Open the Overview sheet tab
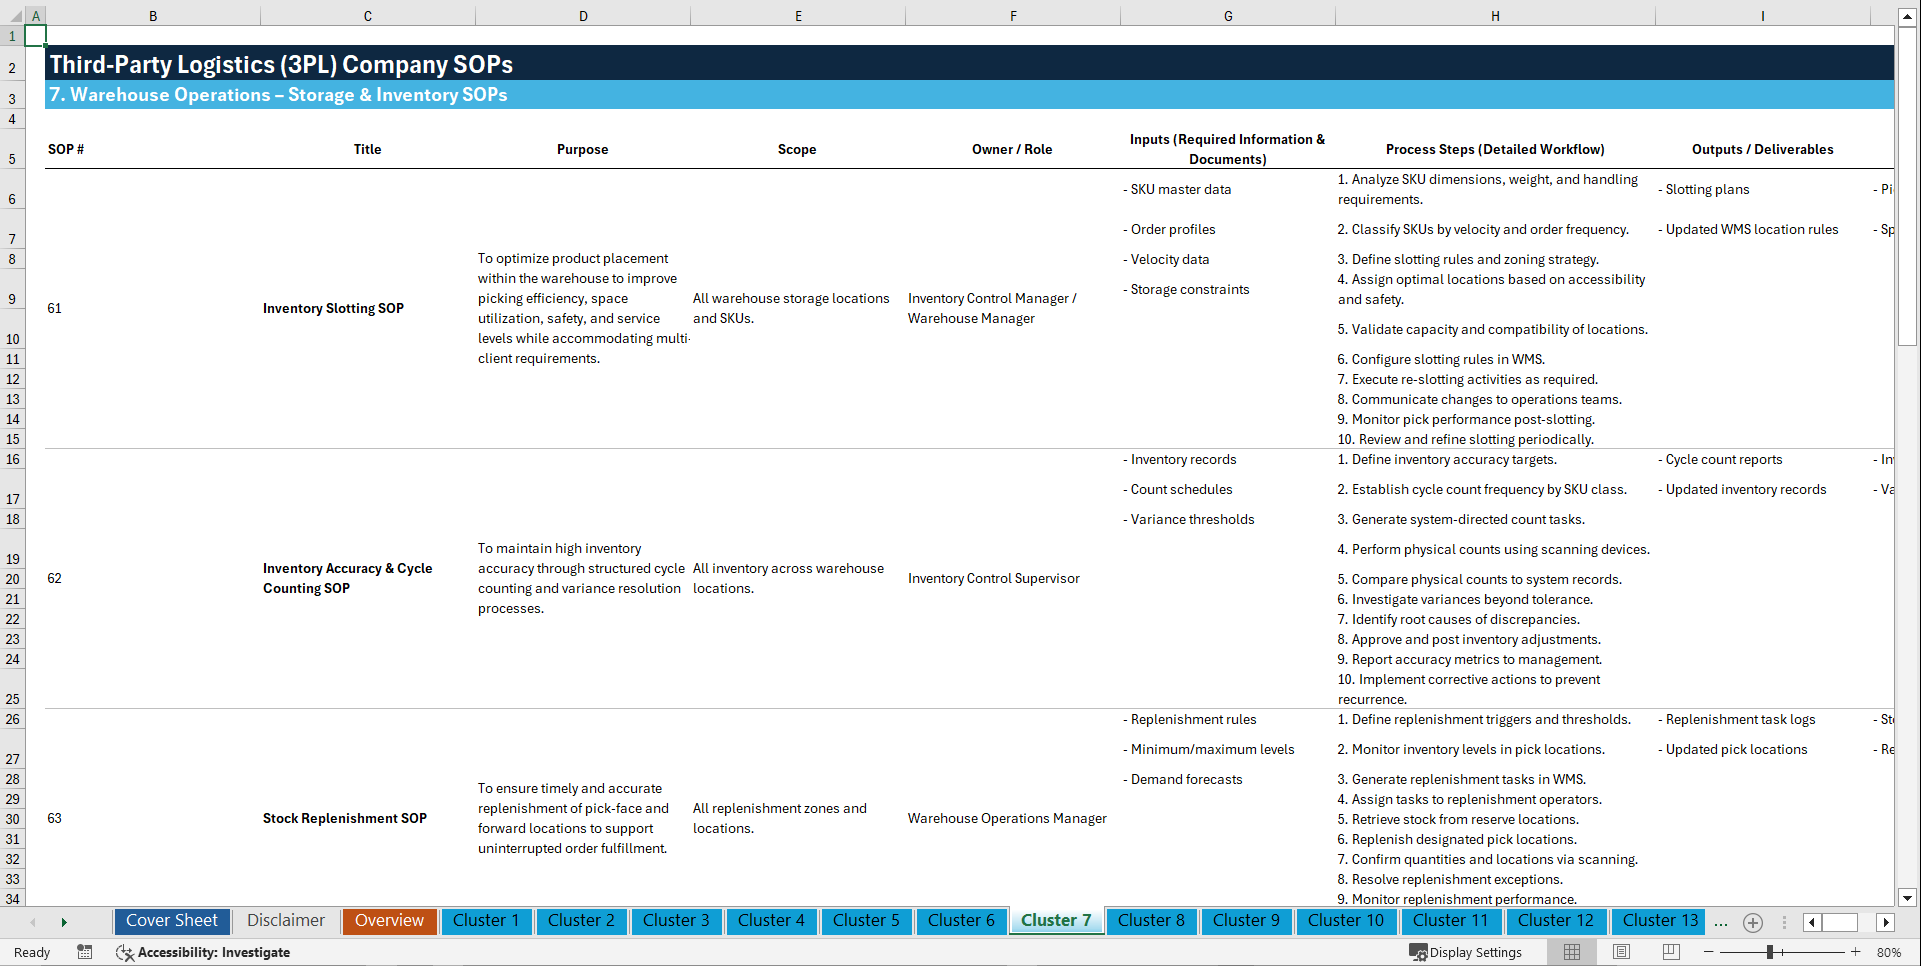The height and width of the screenshot is (966, 1921). (389, 921)
